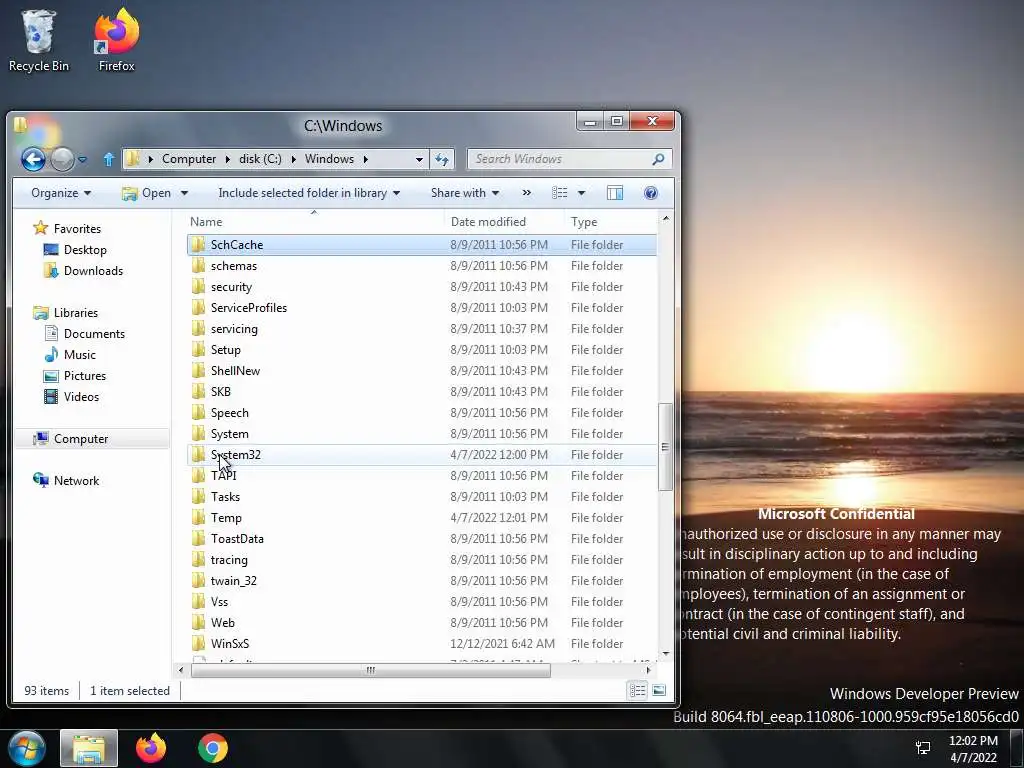Image resolution: width=1024 pixels, height=768 pixels.
Task: Open recent pages dropdown beside navigation arrows
Action: (82, 159)
